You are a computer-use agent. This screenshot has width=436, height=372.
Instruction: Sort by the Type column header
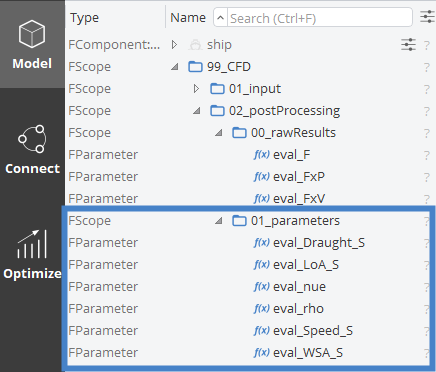pos(85,18)
